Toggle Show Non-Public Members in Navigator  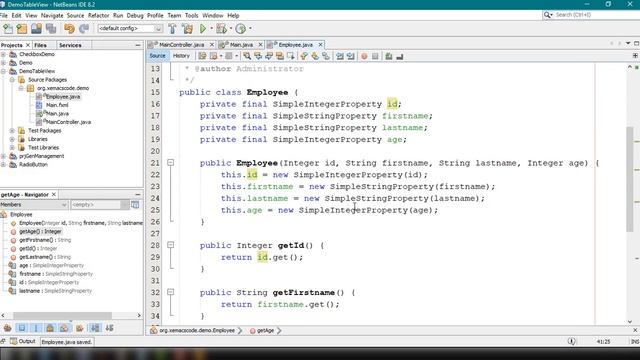[x=50, y=328]
